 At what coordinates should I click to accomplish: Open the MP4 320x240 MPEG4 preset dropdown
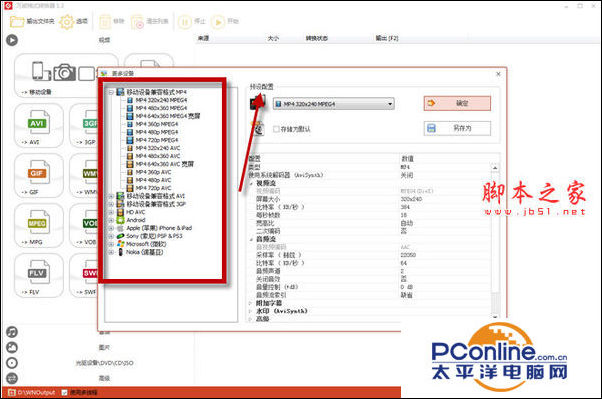tap(333, 104)
